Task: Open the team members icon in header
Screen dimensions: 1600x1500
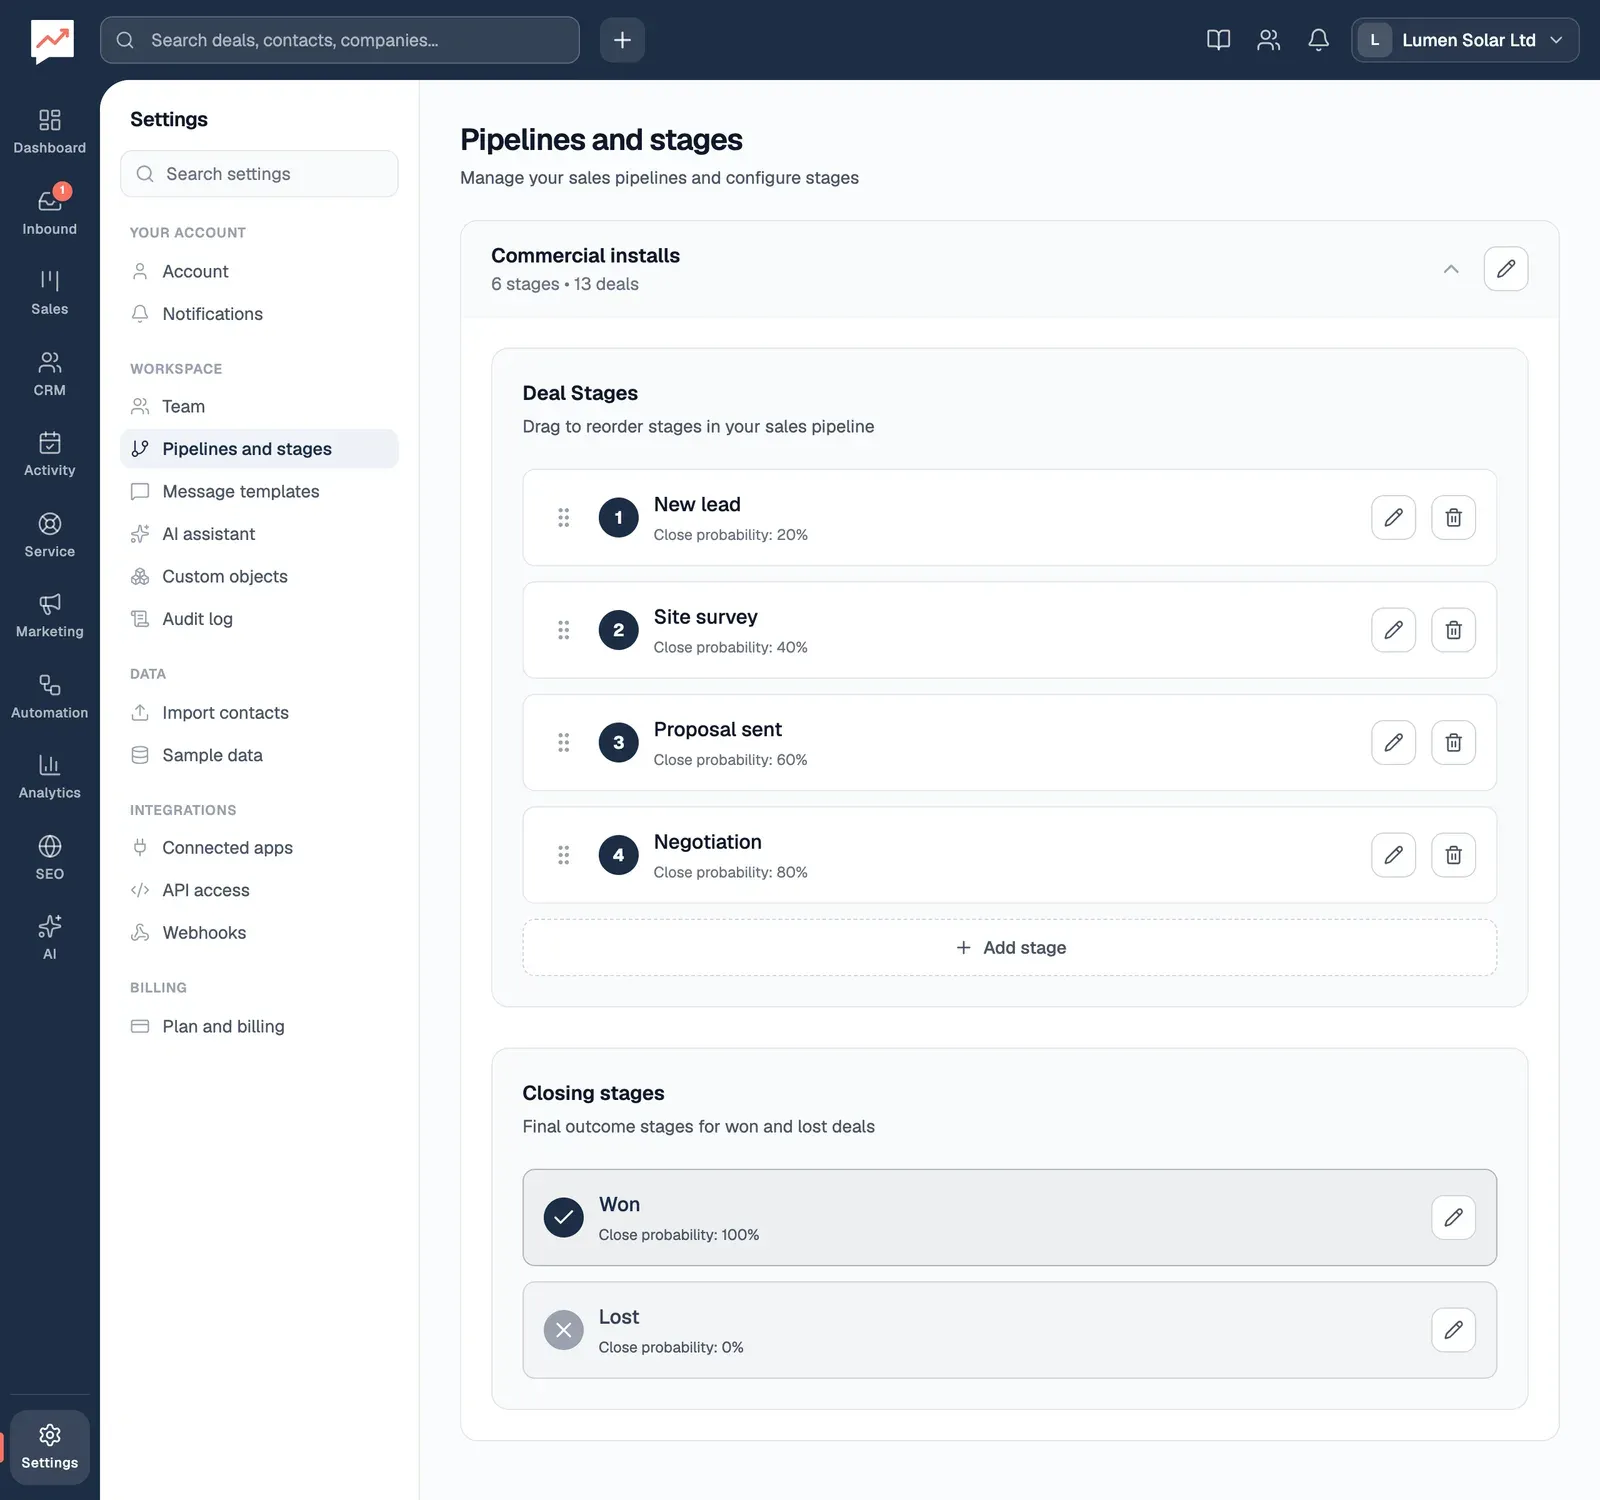Action: 1269,40
